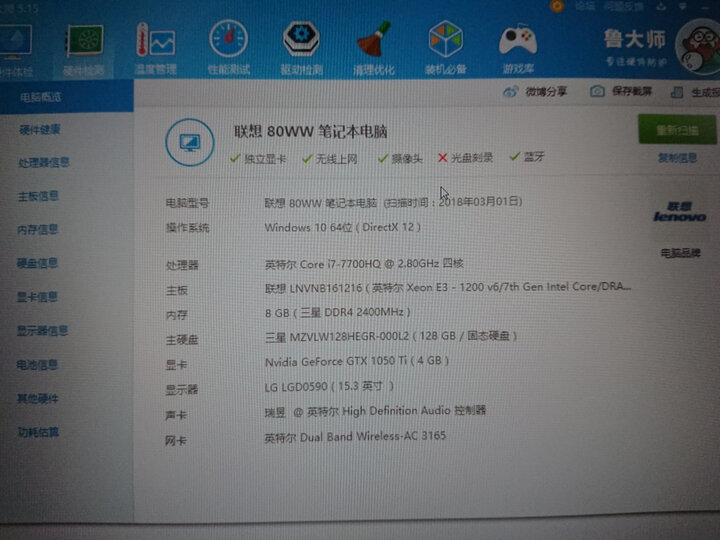The image size is (720, 540).
Task: Click the Dual Band Wireless-AC 3165 value
Action: click(x=355, y=437)
